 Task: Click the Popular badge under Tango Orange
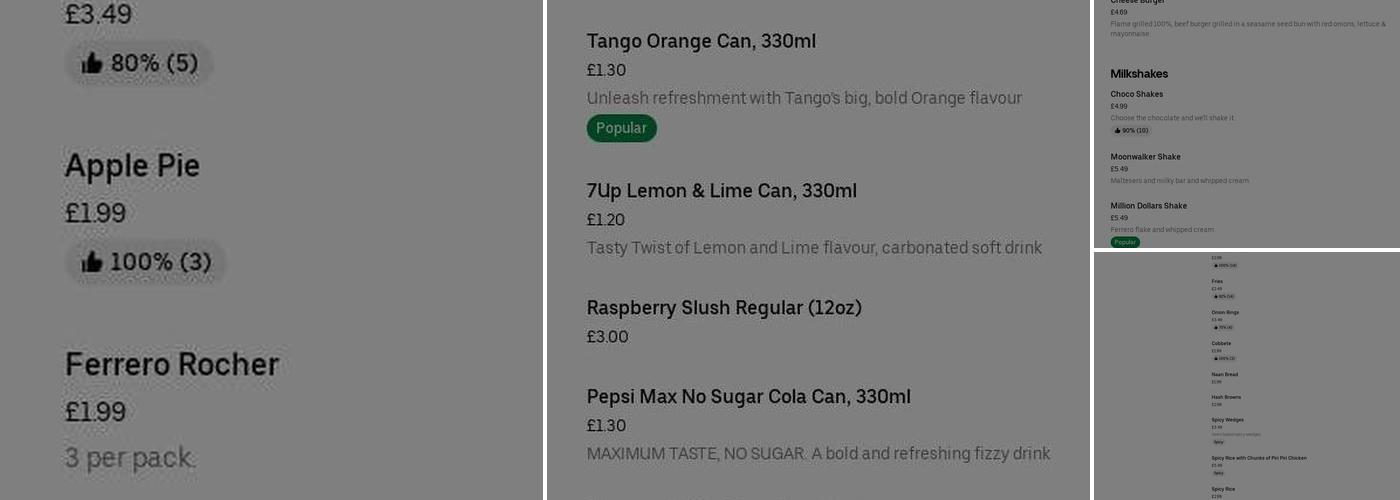621,128
